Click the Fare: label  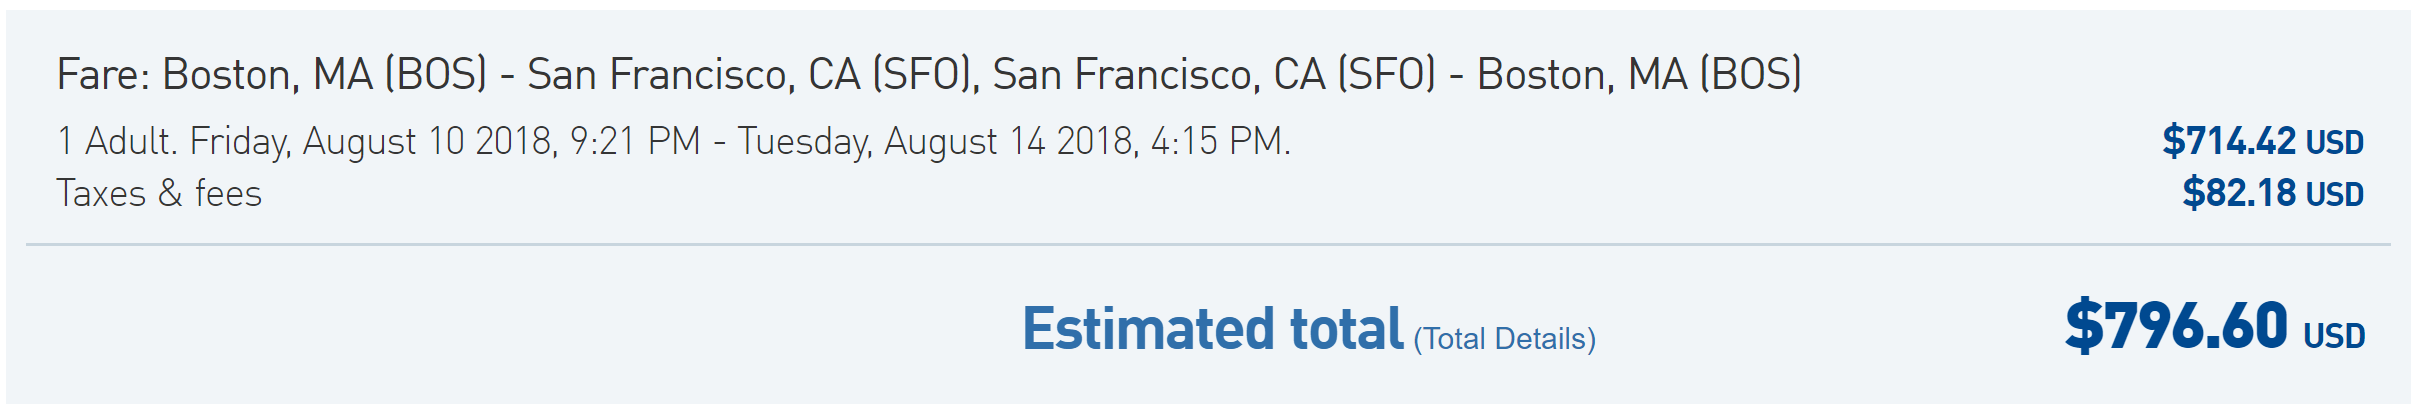103,74
